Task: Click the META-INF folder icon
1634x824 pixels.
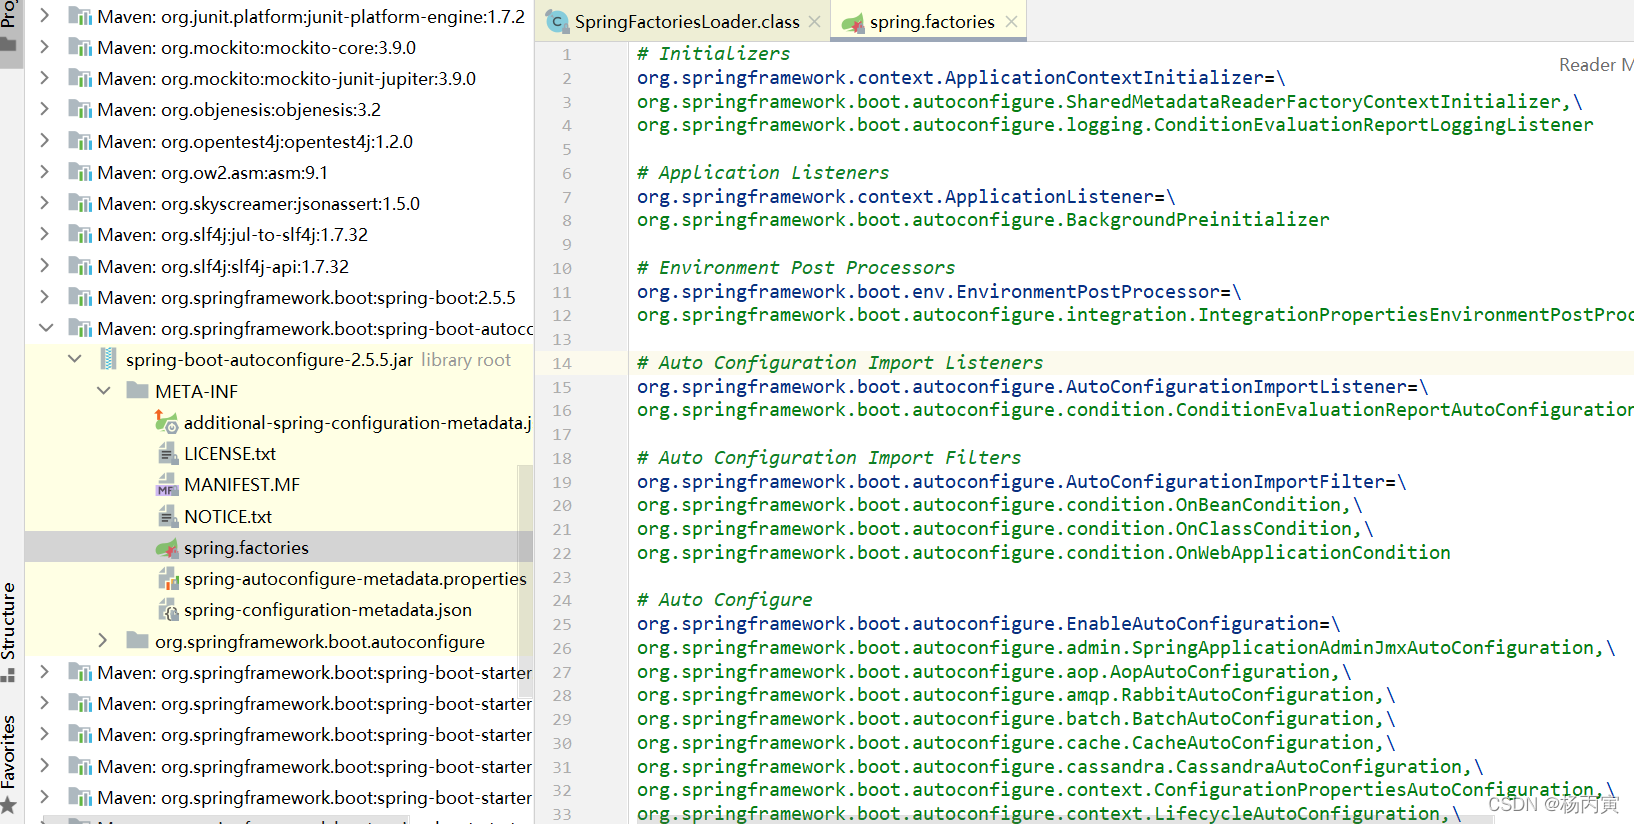Action: click(x=138, y=391)
